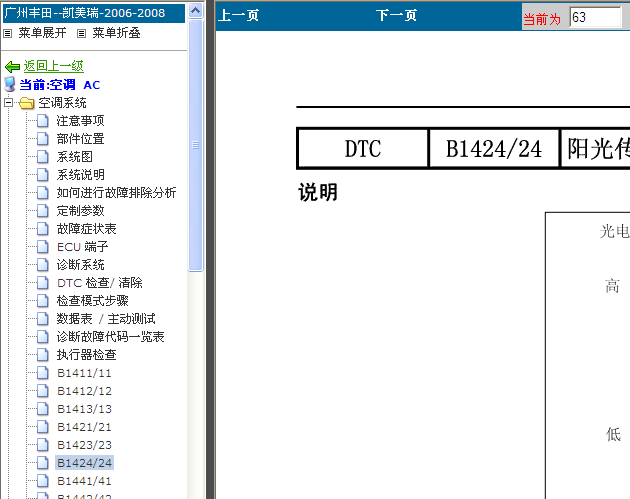Viewport: 630px width, 499px height.
Task: Click document icon beside B1423/23
Action: pyautogui.click(x=43, y=445)
